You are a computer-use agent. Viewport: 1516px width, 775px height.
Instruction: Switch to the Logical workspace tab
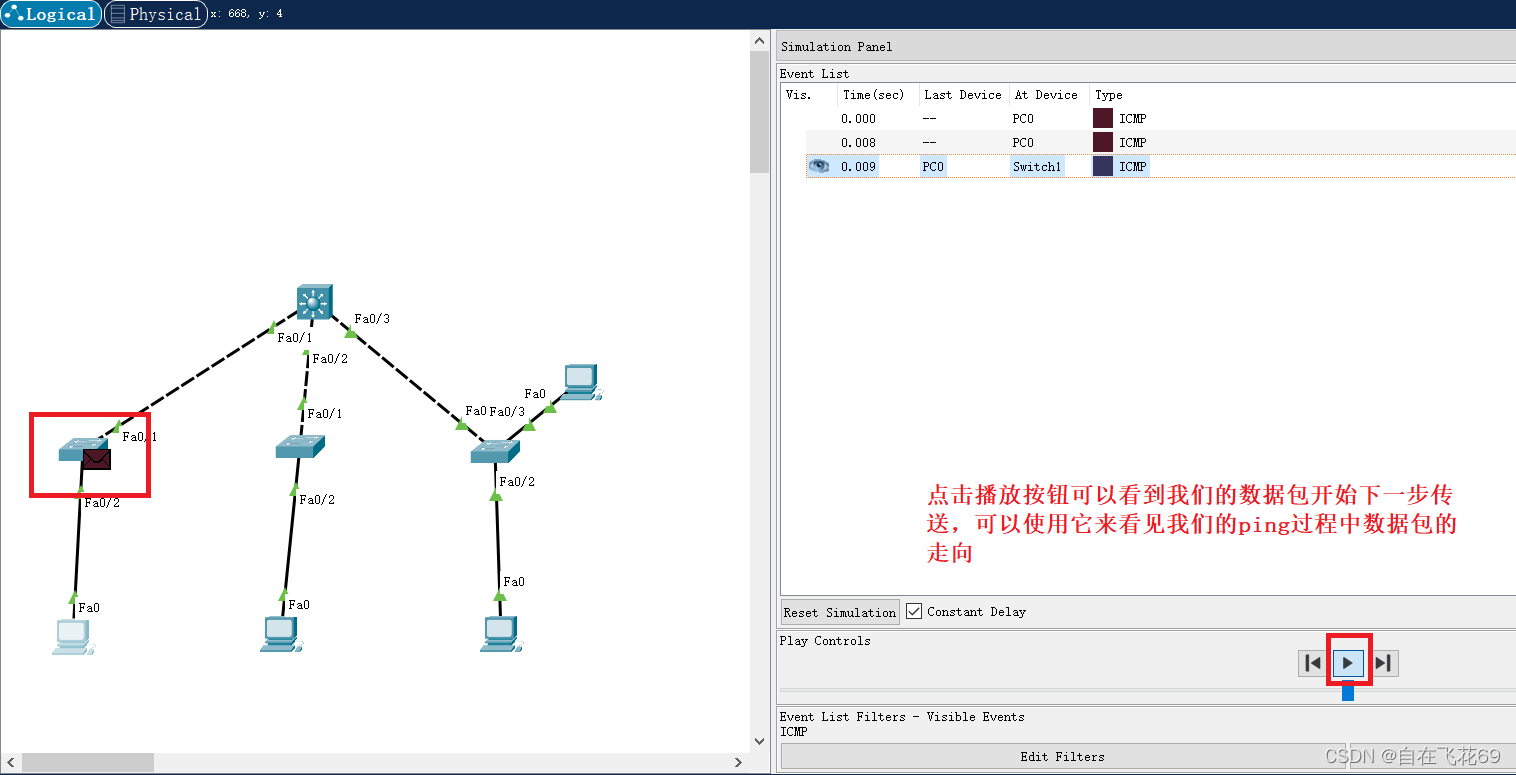pos(51,14)
